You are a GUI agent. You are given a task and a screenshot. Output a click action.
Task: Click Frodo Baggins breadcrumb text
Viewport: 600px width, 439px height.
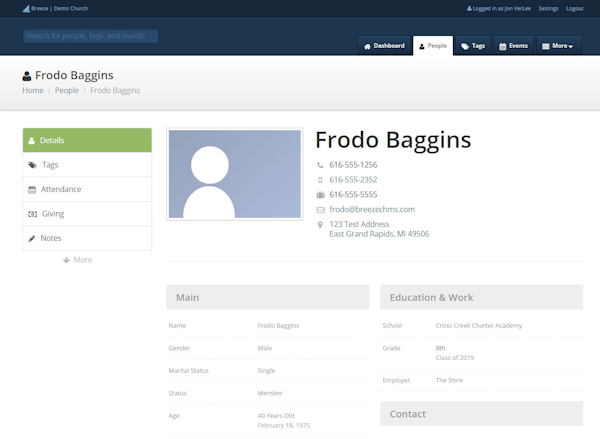(115, 90)
